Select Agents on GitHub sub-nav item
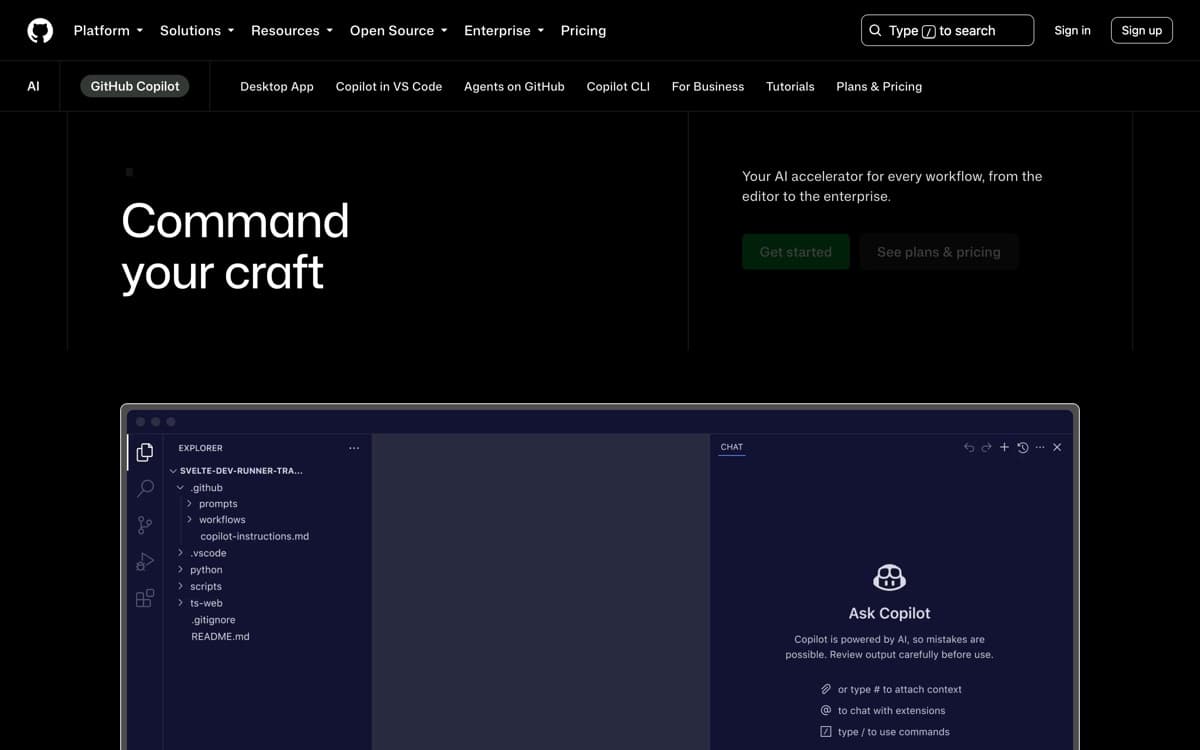 coord(514,86)
